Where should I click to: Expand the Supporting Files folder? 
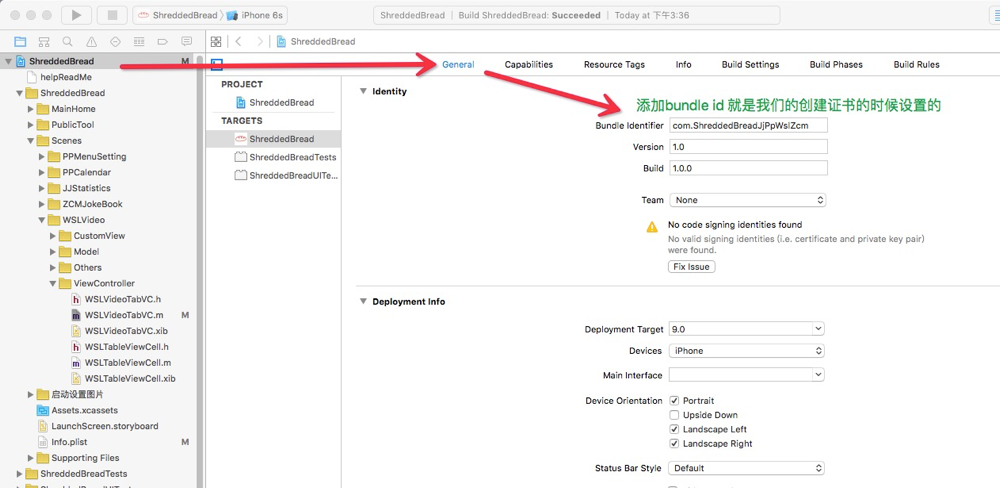pyautogui.click(x=31, y=458)
